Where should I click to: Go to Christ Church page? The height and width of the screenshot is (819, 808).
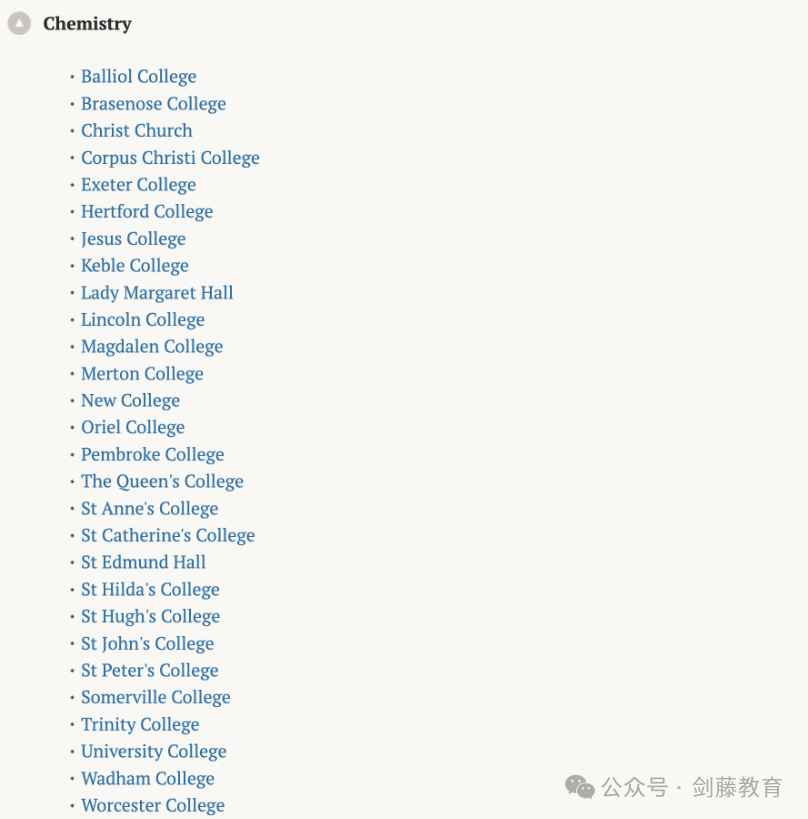pos(137,131)
